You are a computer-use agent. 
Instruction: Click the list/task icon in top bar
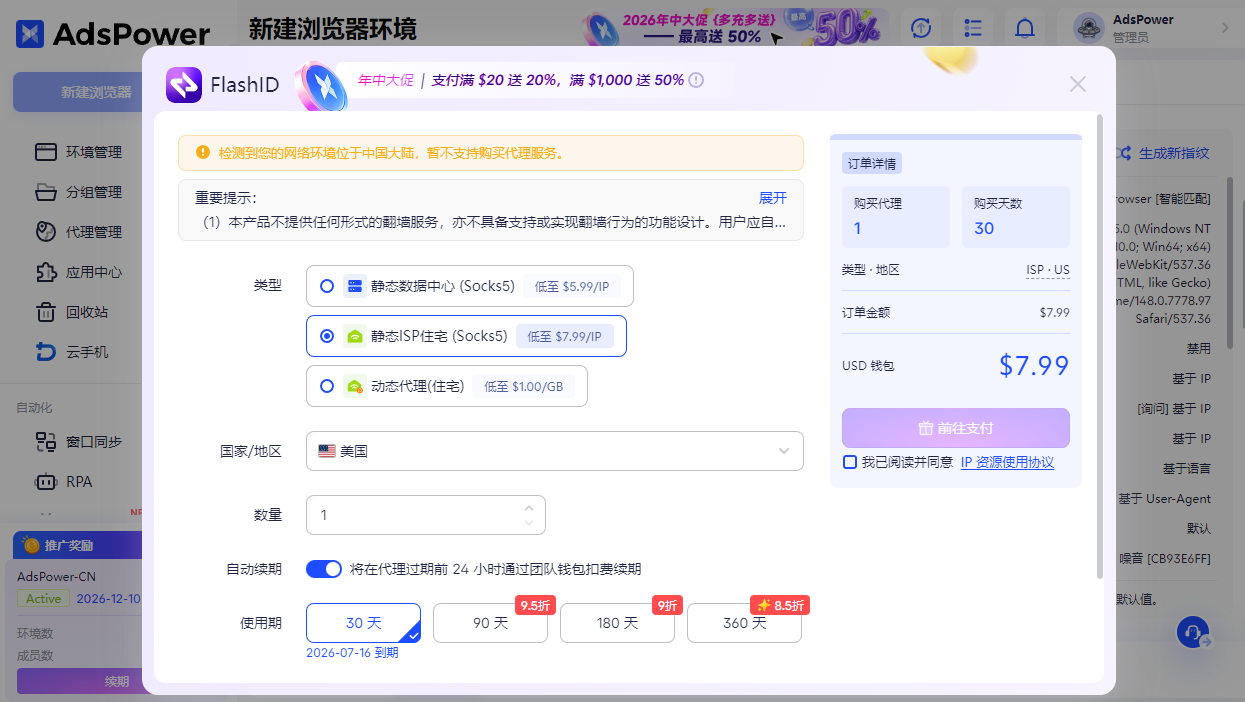(x=973, y=28)
